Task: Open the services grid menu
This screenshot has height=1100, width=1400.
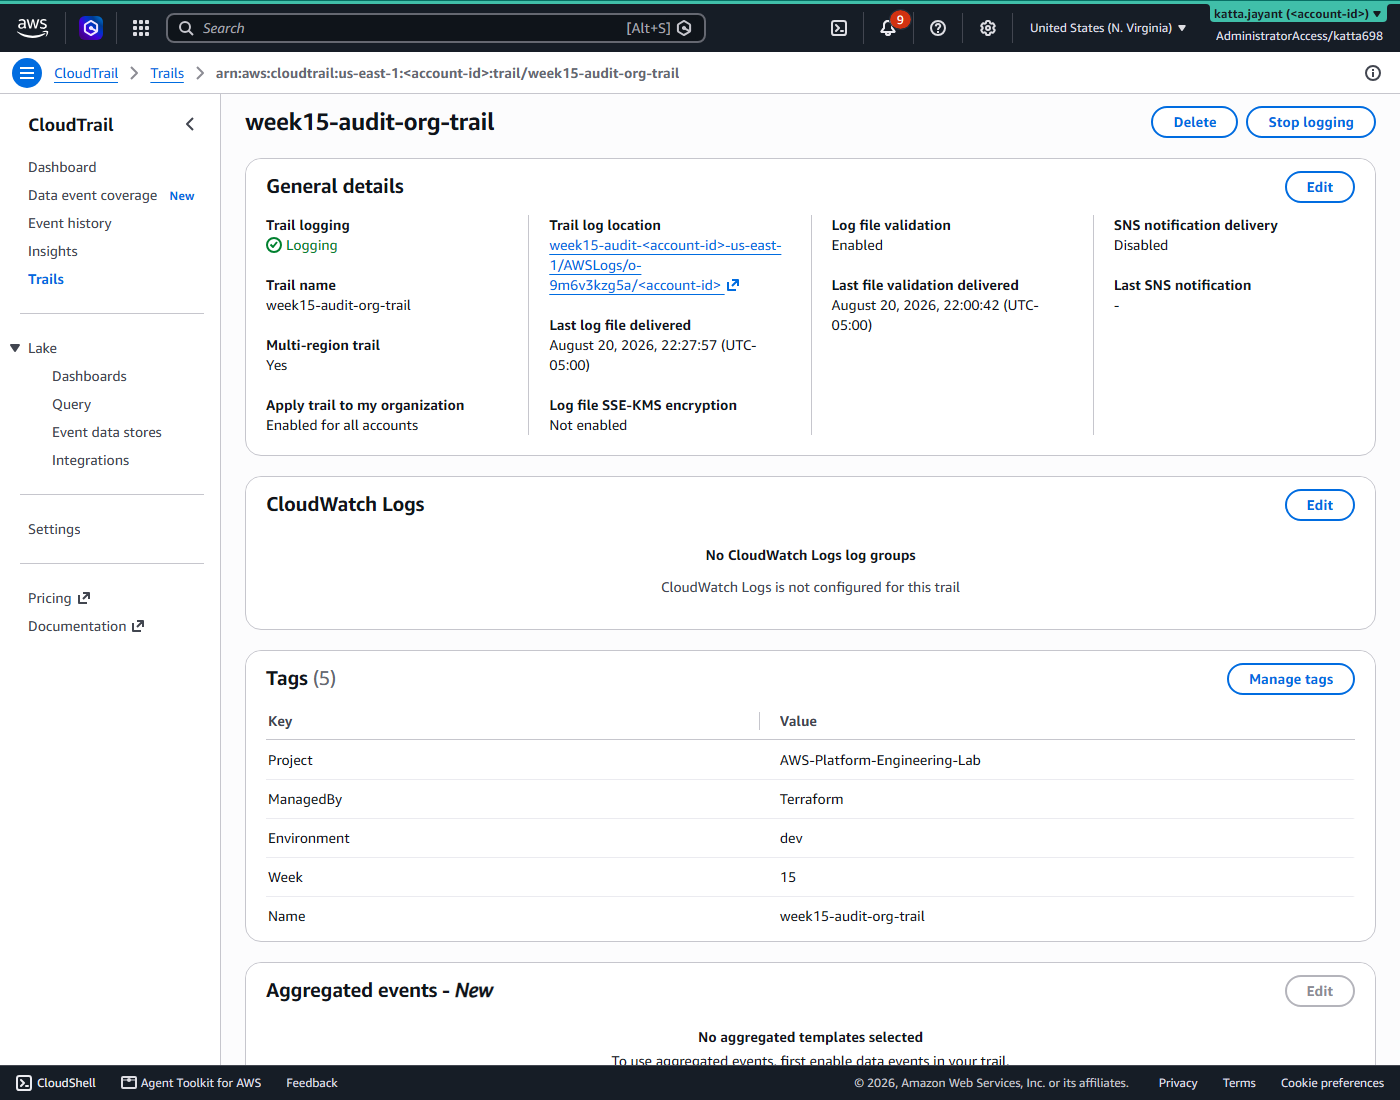Action: click(x=141, y=28)
